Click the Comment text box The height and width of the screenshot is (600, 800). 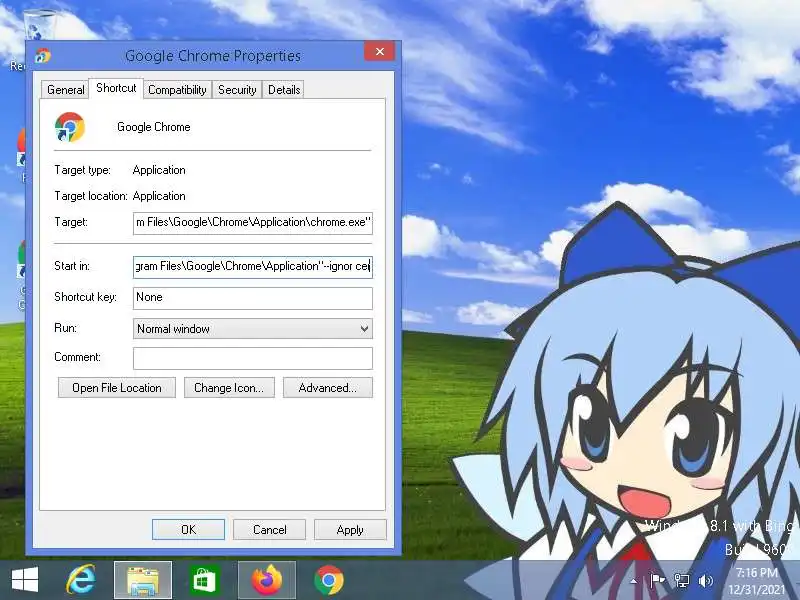click(x=253, y=358)
